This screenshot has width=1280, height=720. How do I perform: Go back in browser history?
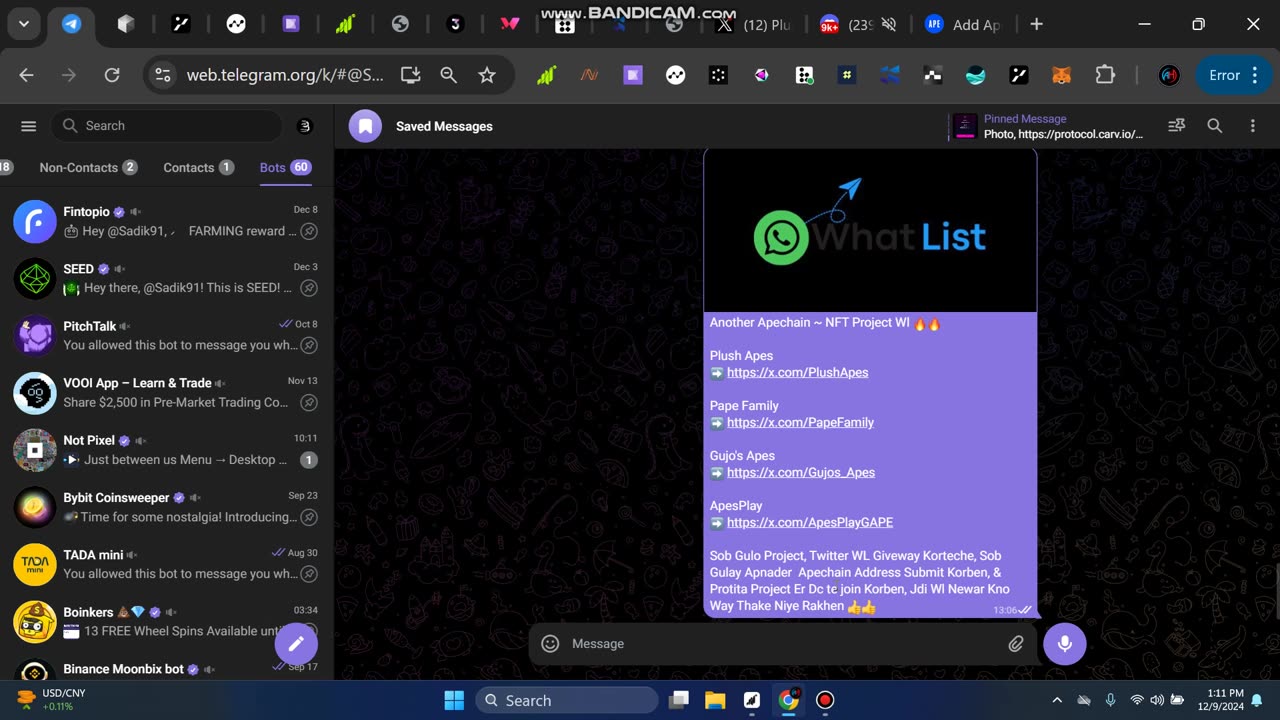[x=27, y=75]
